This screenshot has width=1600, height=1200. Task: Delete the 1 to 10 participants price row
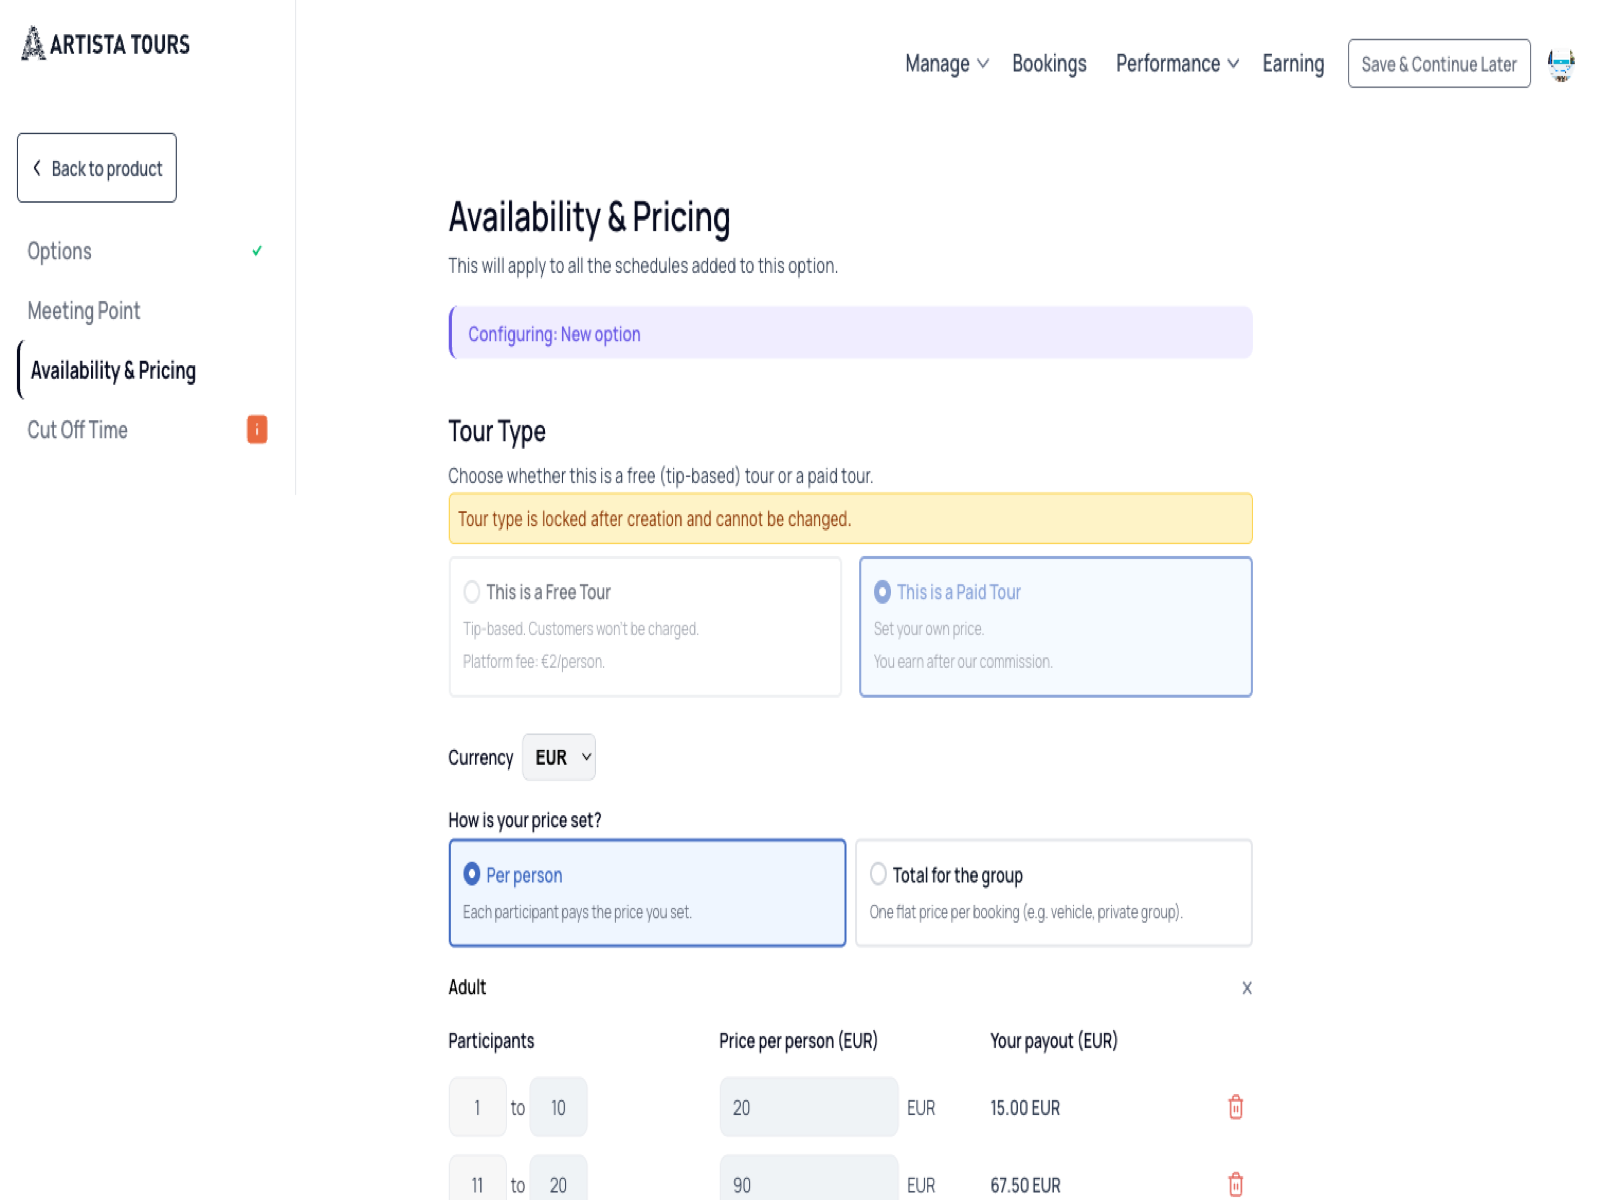1236,1107
